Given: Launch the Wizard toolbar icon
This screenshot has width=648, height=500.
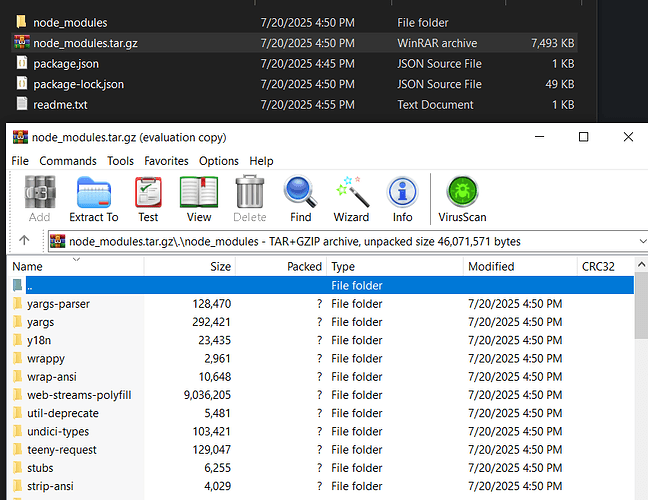Looking at the screenshot, I should (x=351, y=198).
